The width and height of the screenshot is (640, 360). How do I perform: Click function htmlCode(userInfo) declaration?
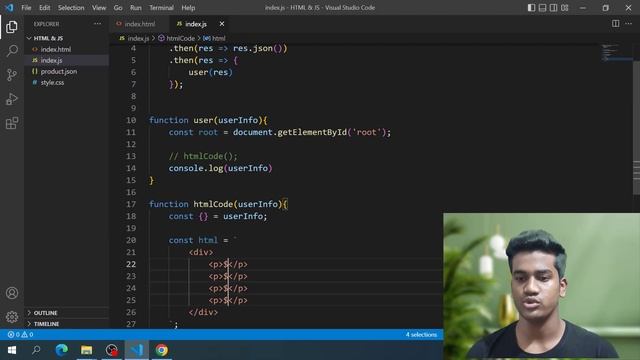pyautogui.click(x=218, y=204)
